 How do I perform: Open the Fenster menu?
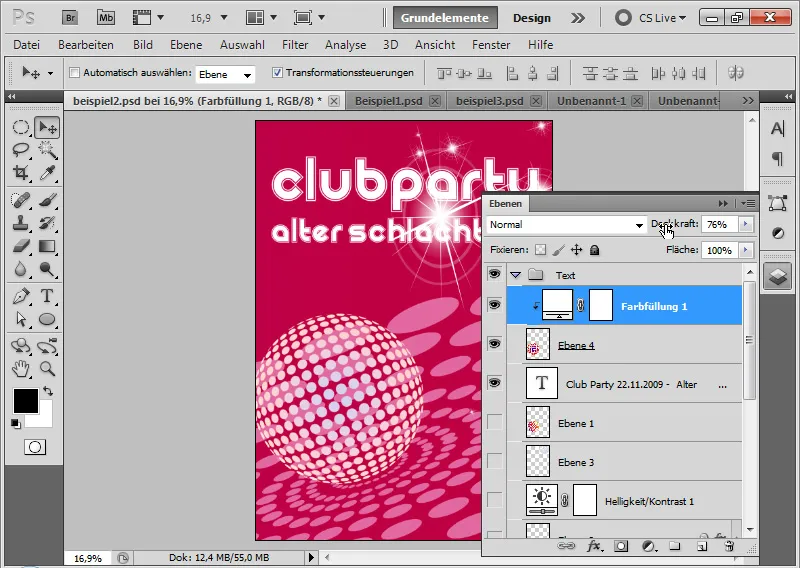tap(491, 45)
